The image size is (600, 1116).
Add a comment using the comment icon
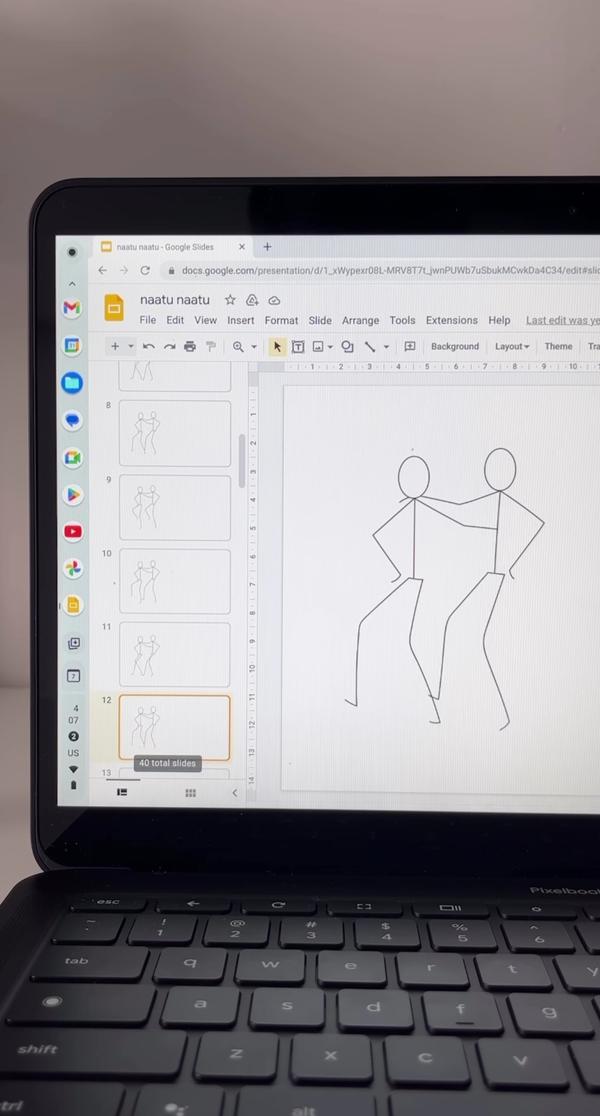pyautogui.click(x=410, y=346)
